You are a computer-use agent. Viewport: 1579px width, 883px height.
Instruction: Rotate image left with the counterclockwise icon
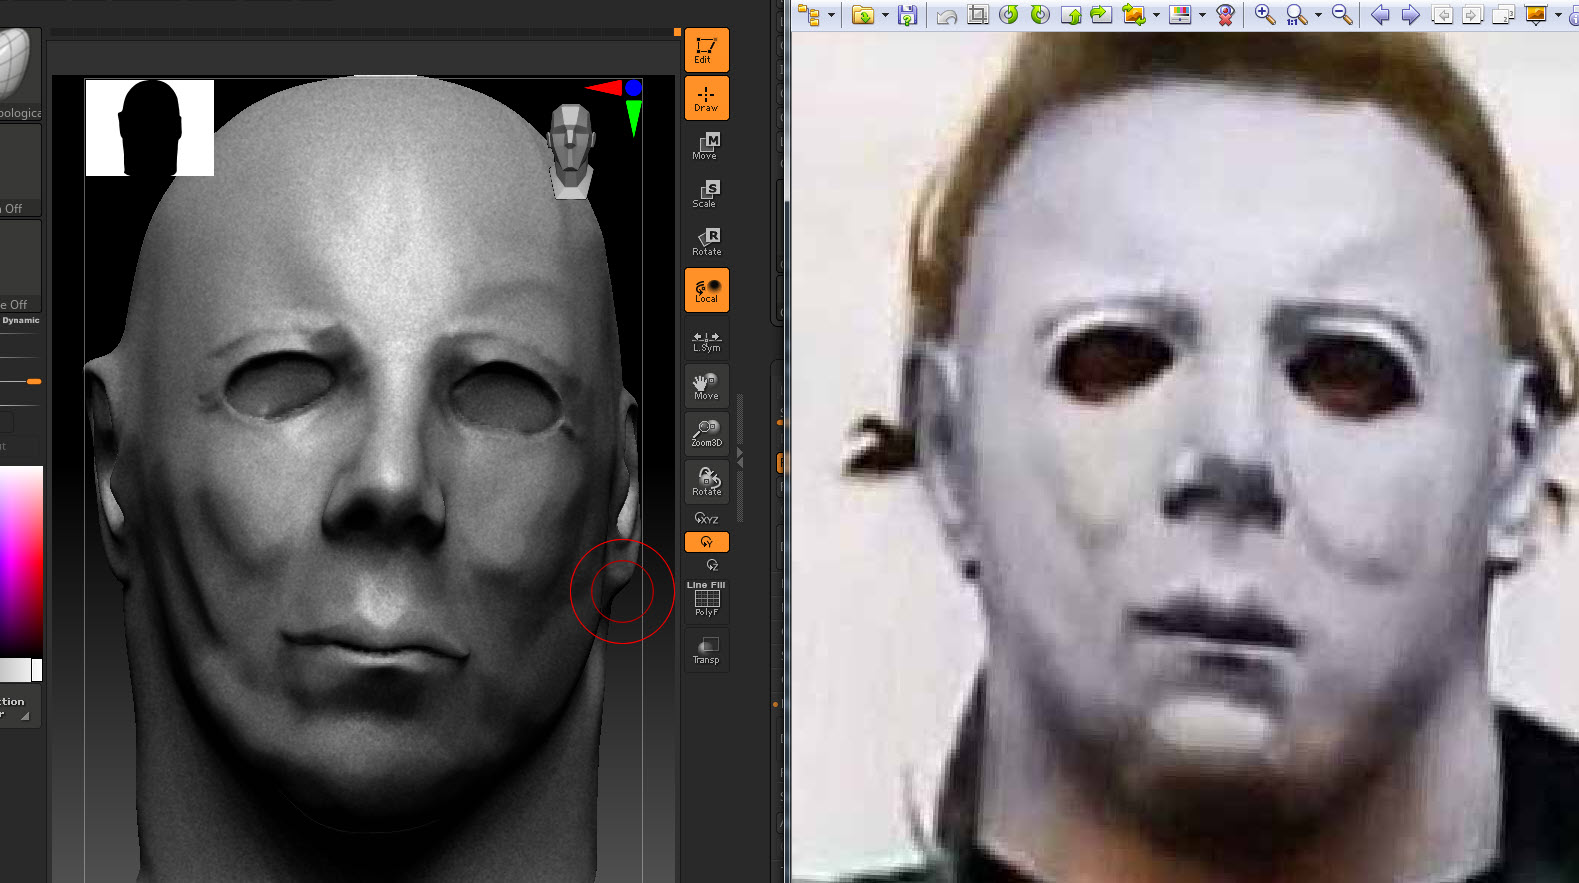coord(1009,15)
